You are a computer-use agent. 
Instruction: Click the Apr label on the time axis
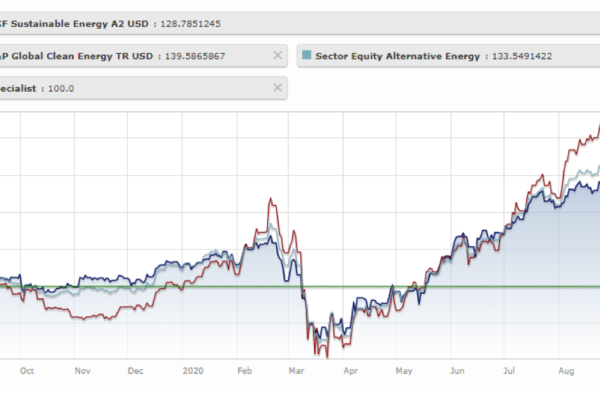pos(350,370)
